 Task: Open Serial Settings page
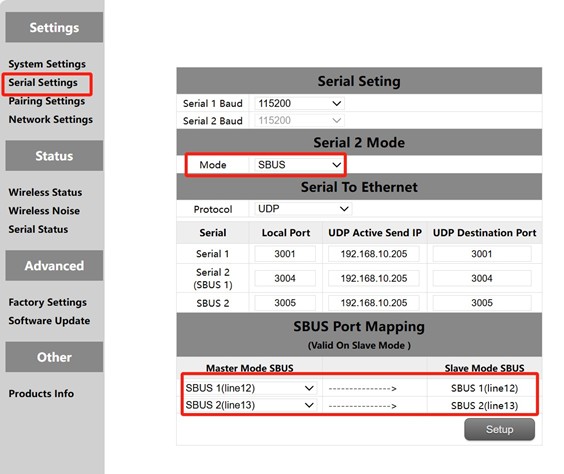[43, 83]
